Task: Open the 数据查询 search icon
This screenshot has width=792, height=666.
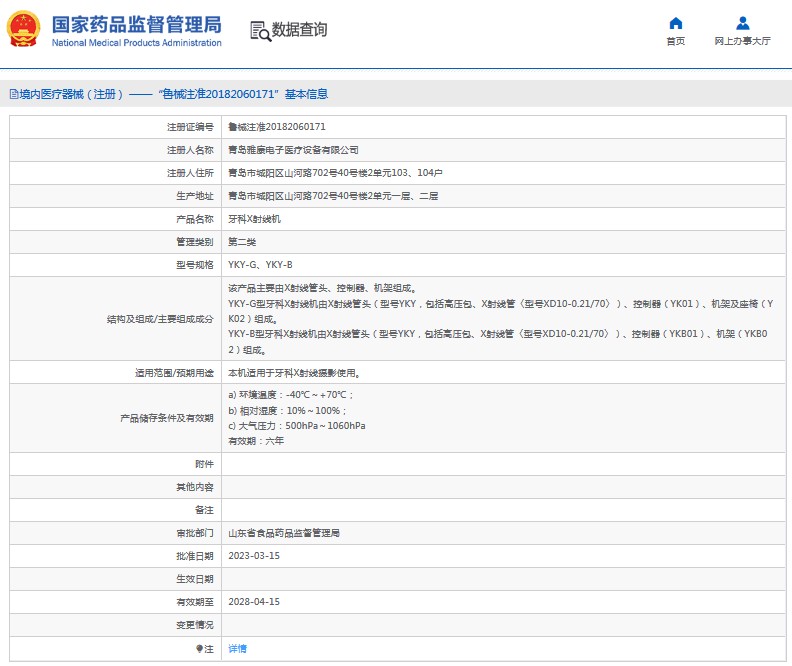Action: 260,31
